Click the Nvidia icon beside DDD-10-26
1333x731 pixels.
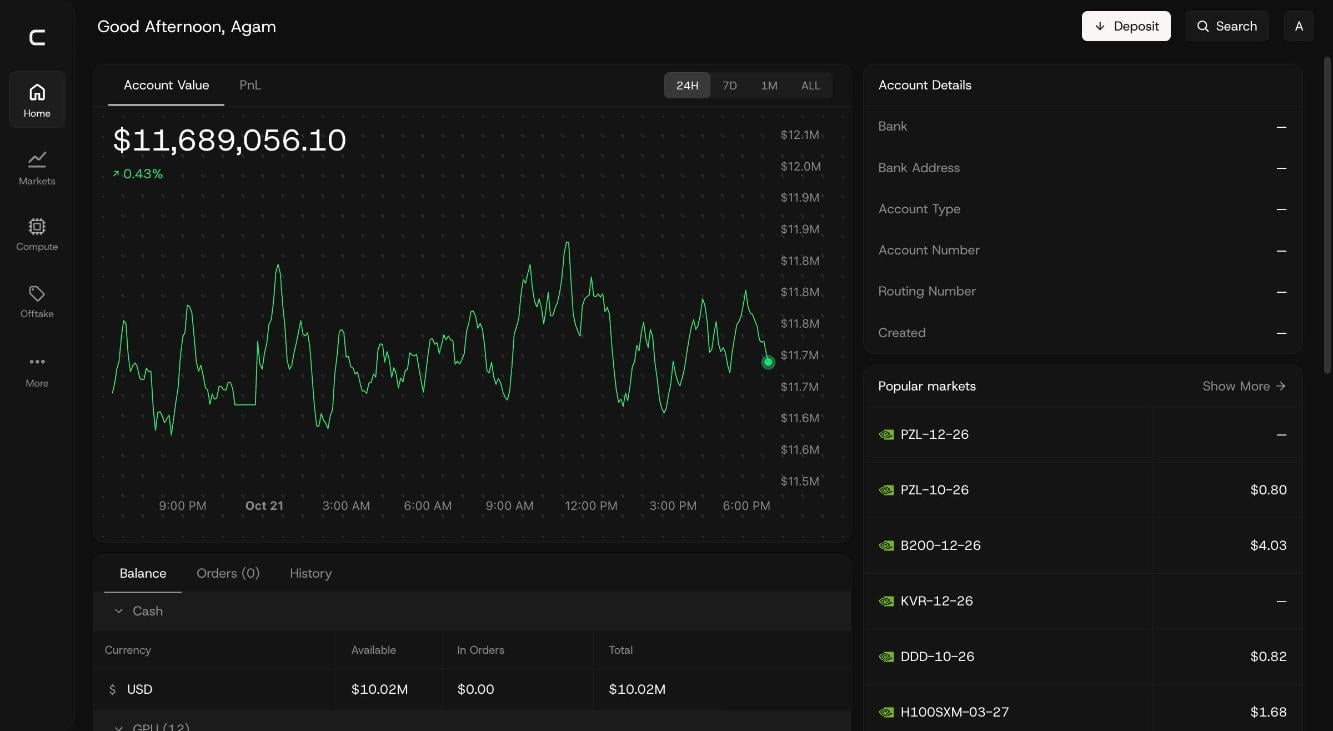tap(886, 657)
